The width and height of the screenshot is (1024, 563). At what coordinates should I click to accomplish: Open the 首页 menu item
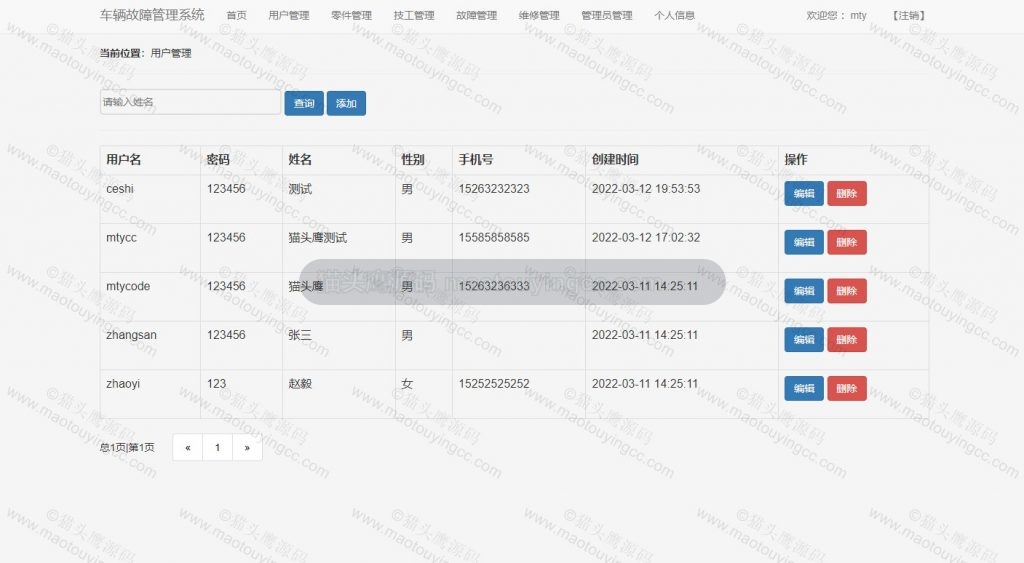pyautogui.click(x=236, y=15)
